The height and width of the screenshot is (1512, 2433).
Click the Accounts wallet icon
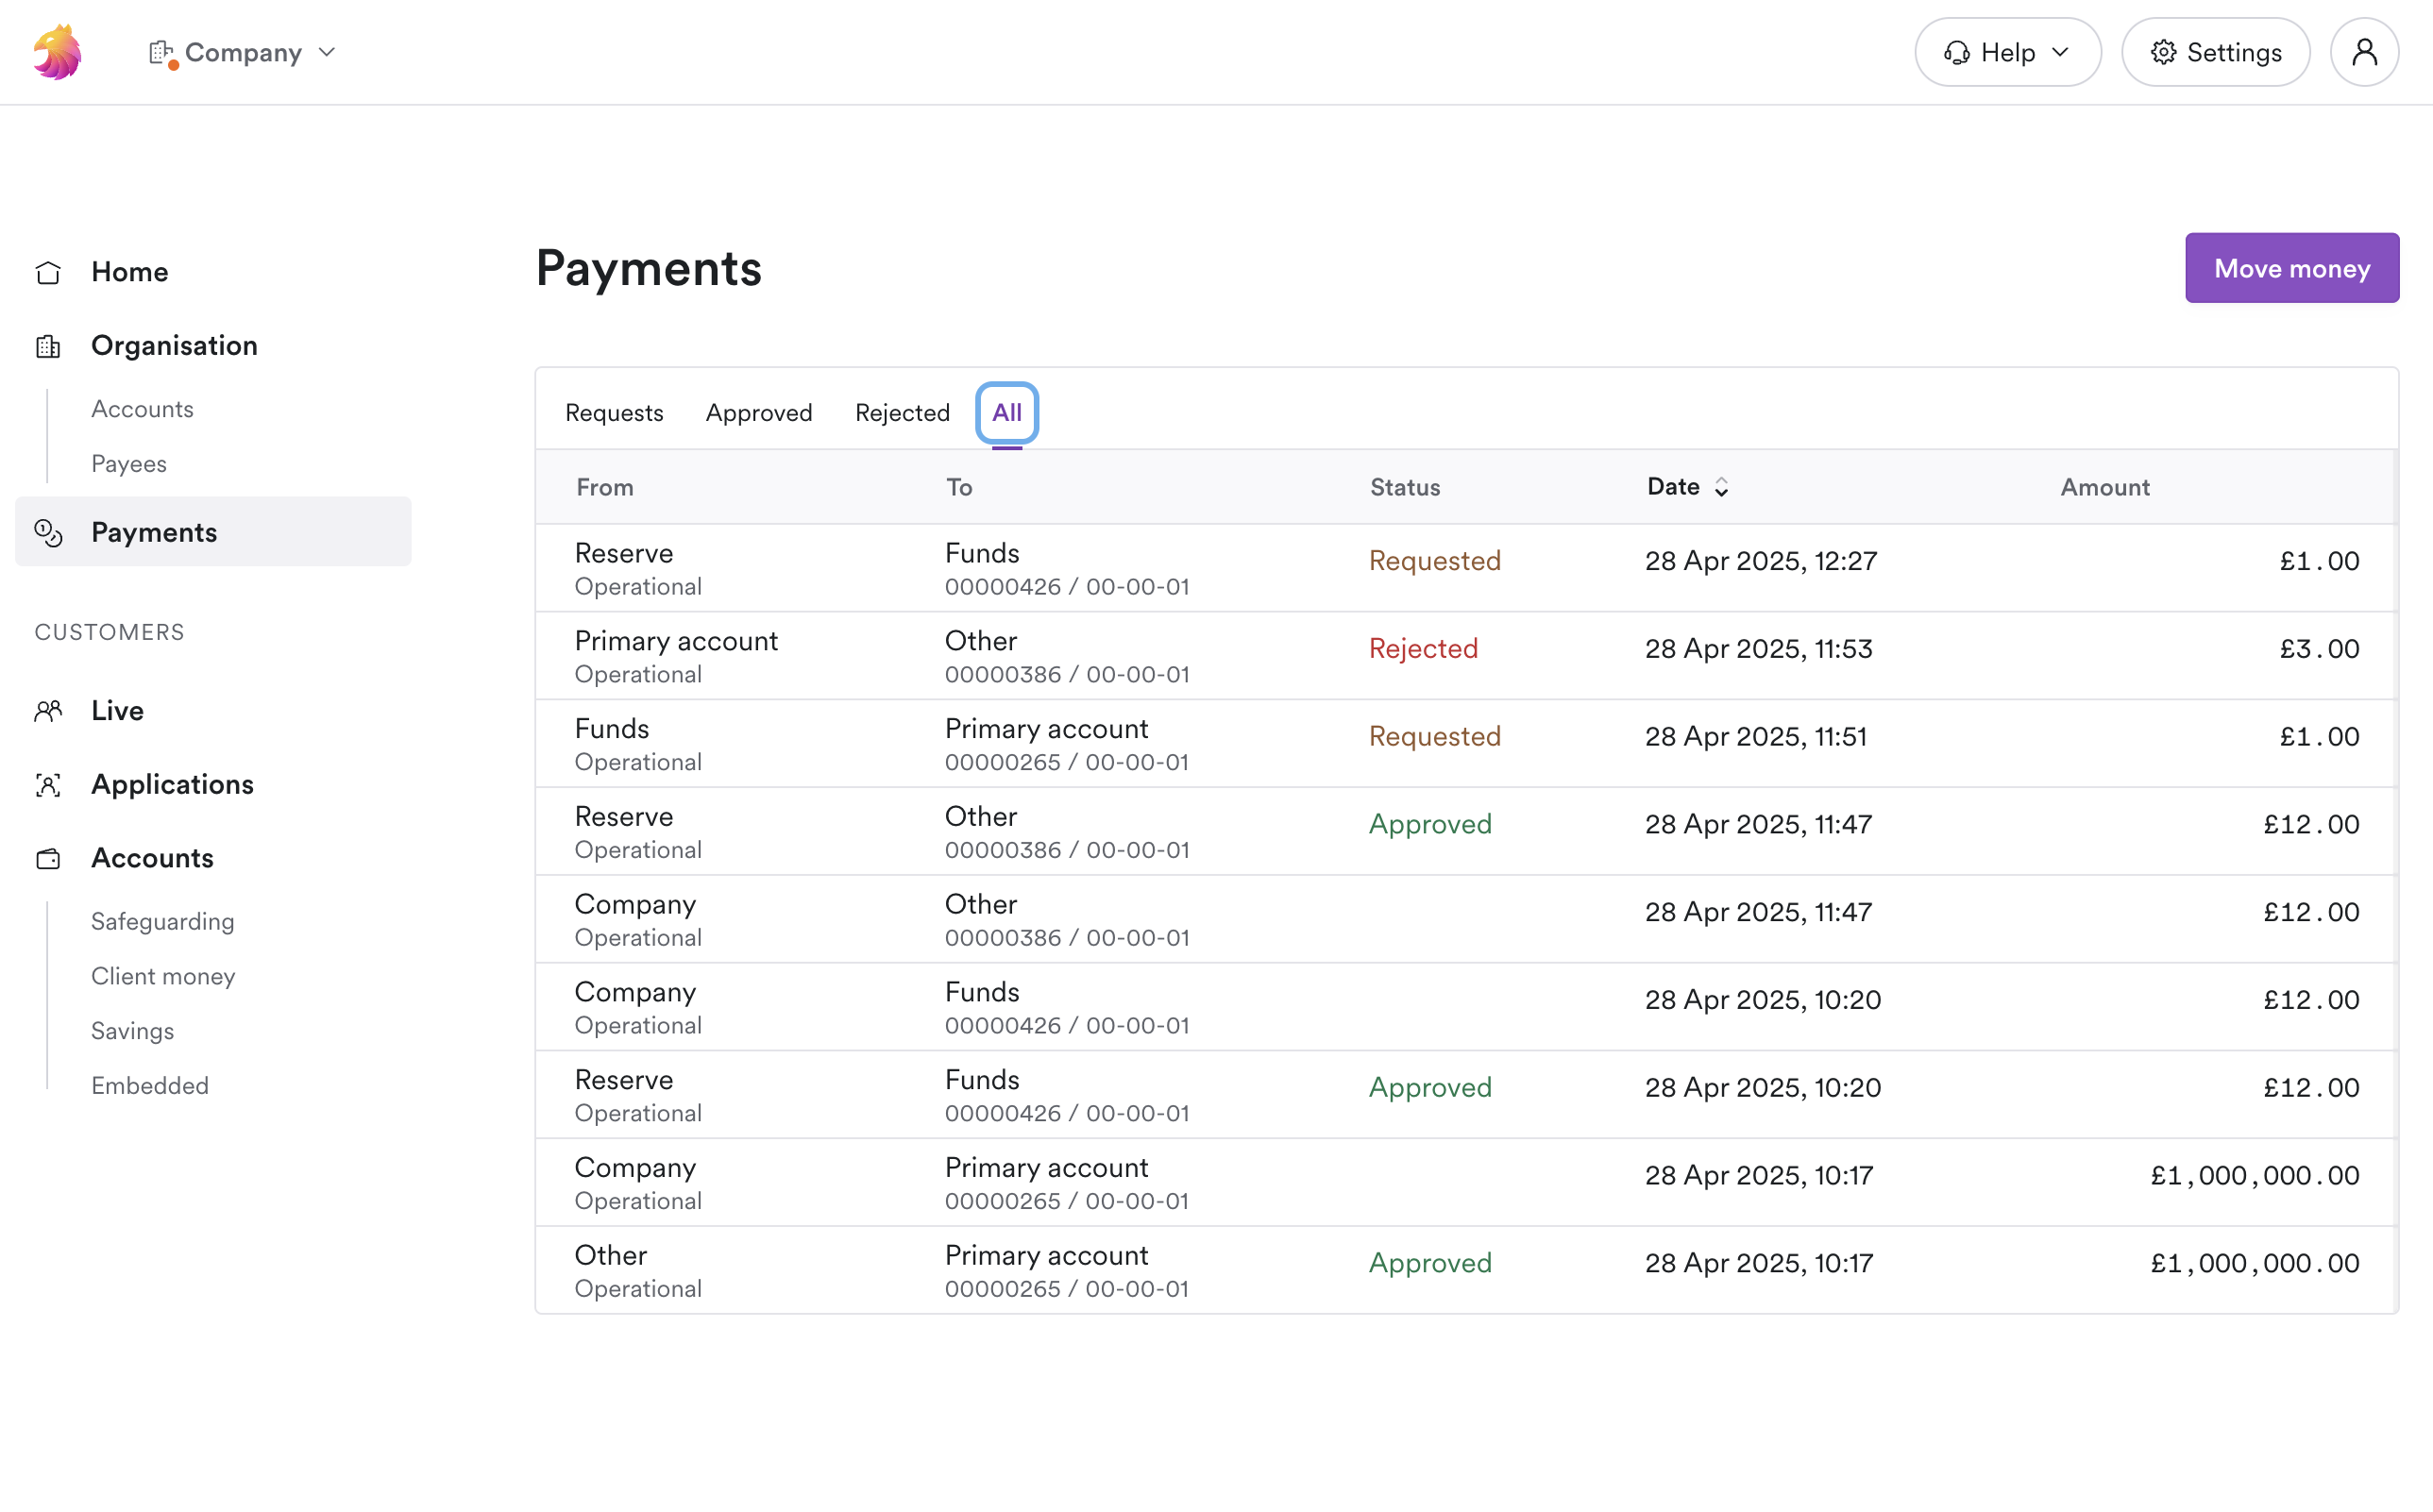[x=47, y=859]
